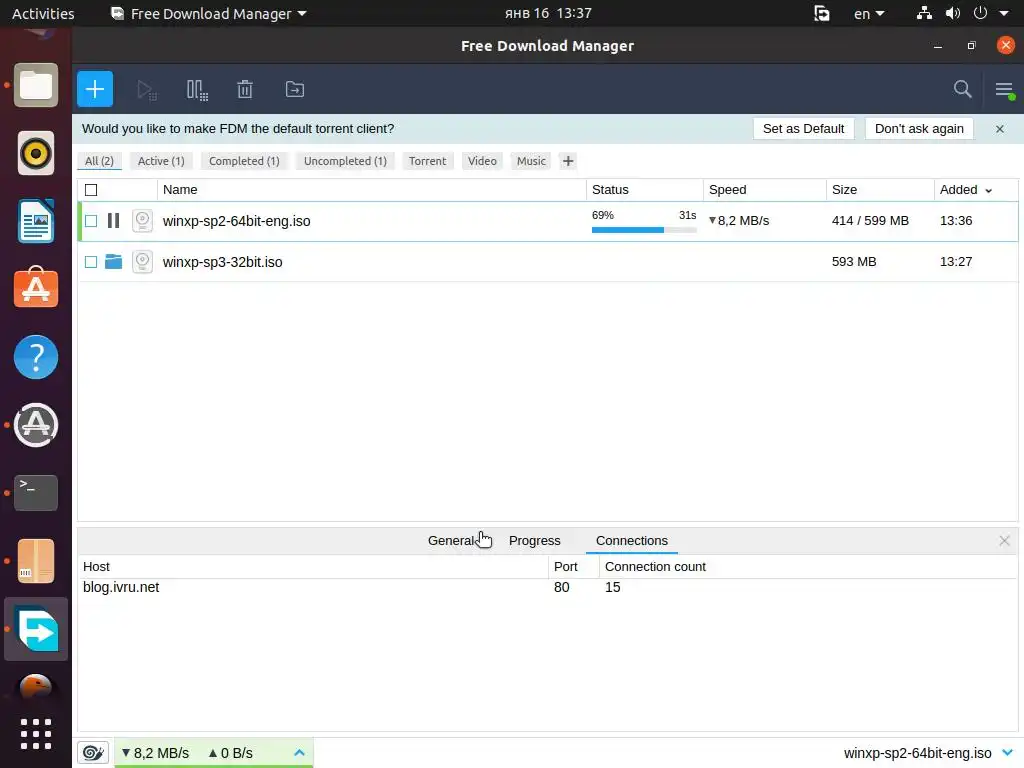Click the start all downloads icon

coord(146,89)
